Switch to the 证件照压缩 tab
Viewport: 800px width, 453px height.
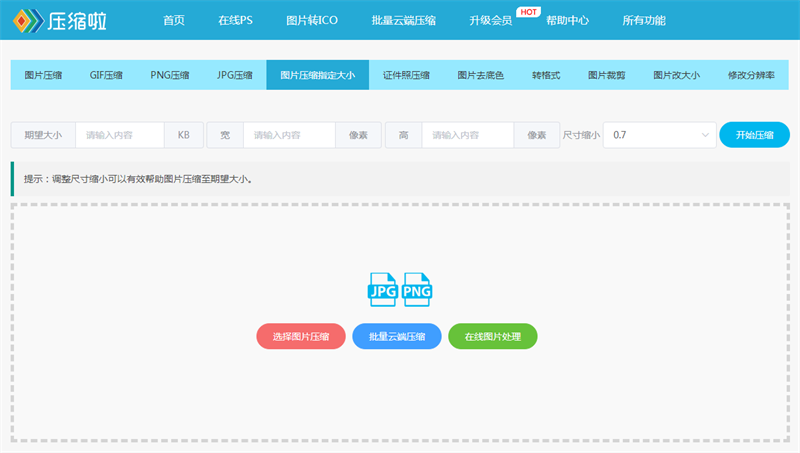406,75
